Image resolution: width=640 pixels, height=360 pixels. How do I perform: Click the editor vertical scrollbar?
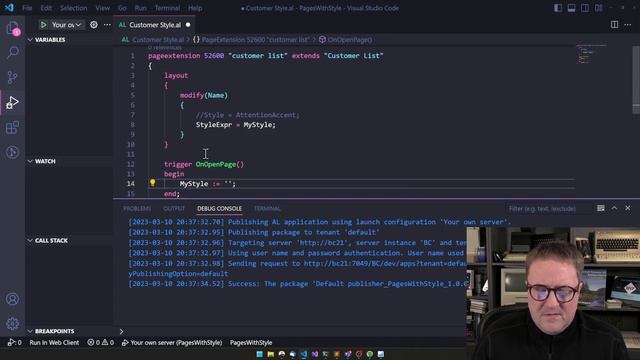point(636,80)
